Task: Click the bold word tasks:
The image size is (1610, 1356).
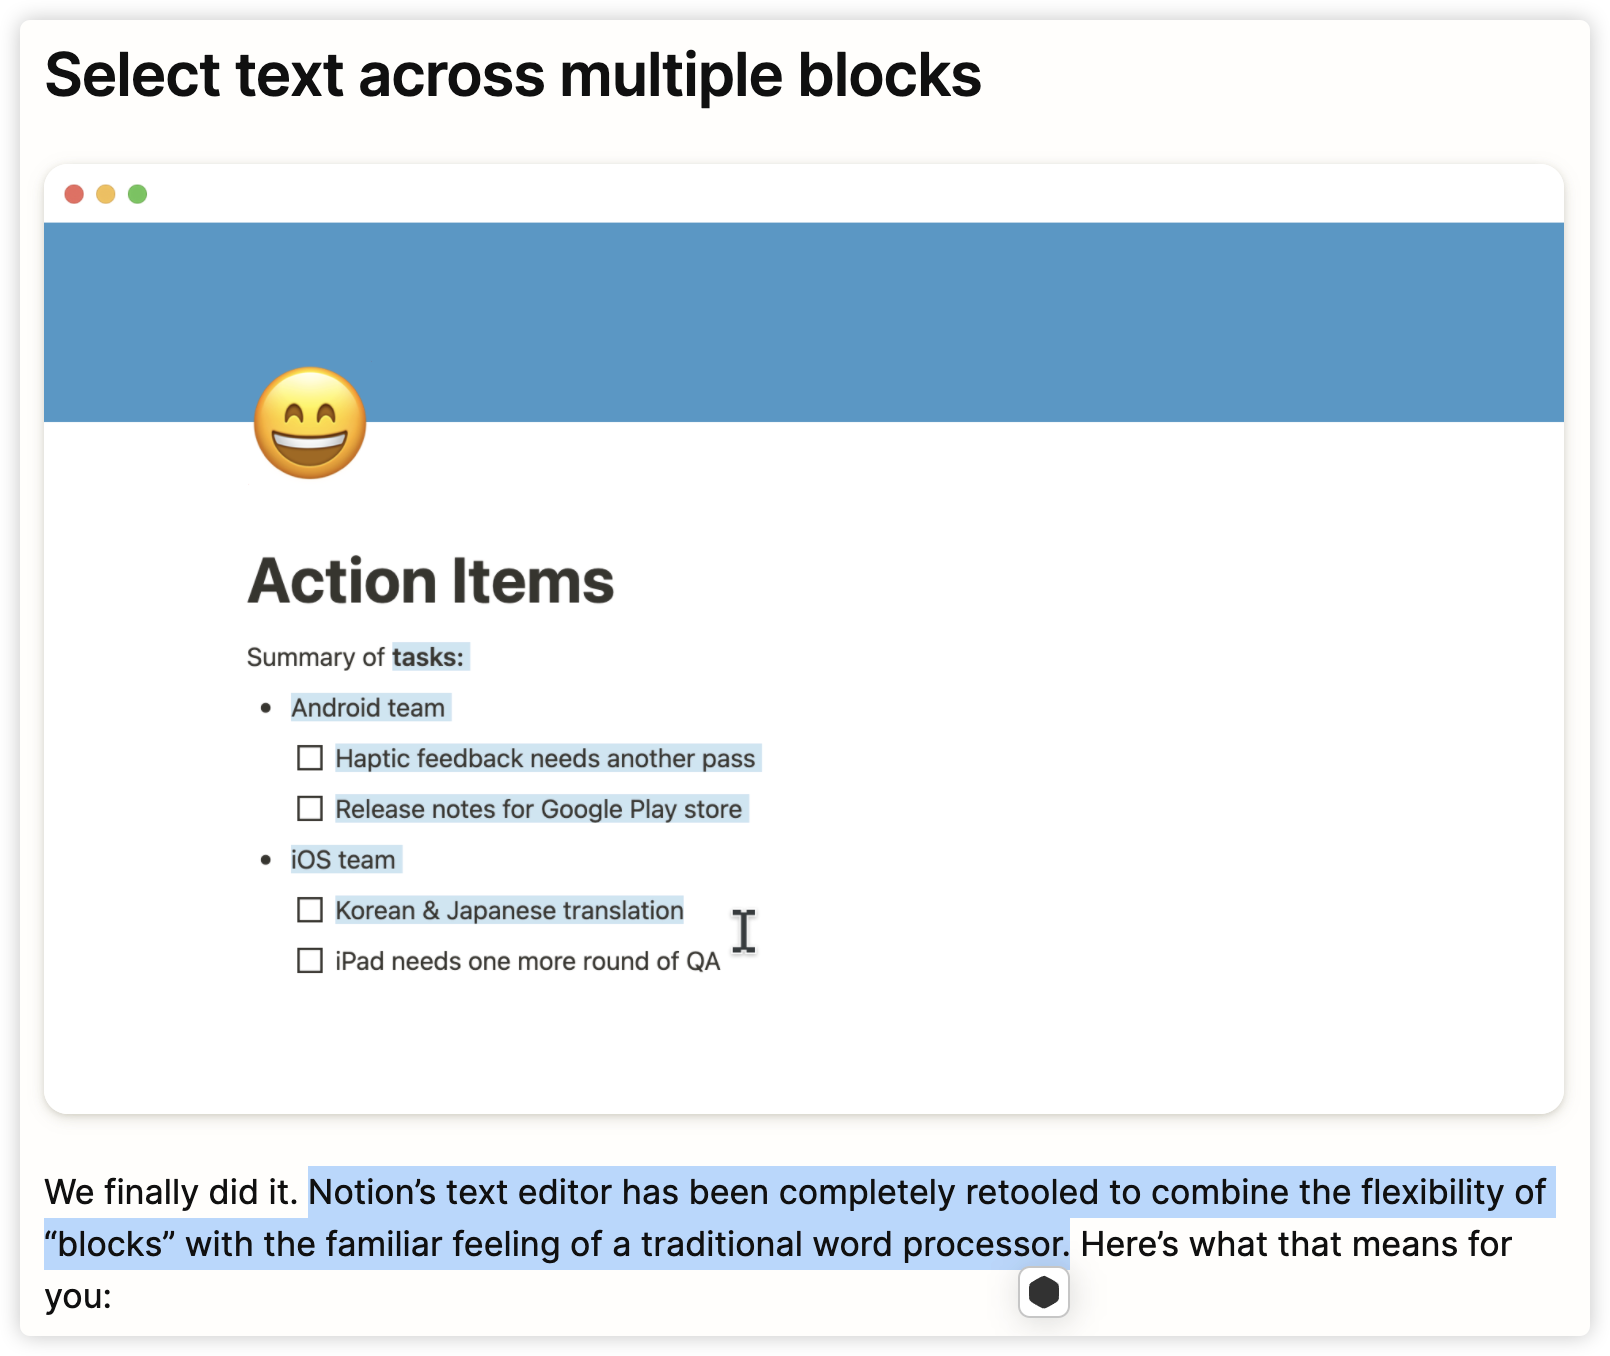Action: (428, 657)
